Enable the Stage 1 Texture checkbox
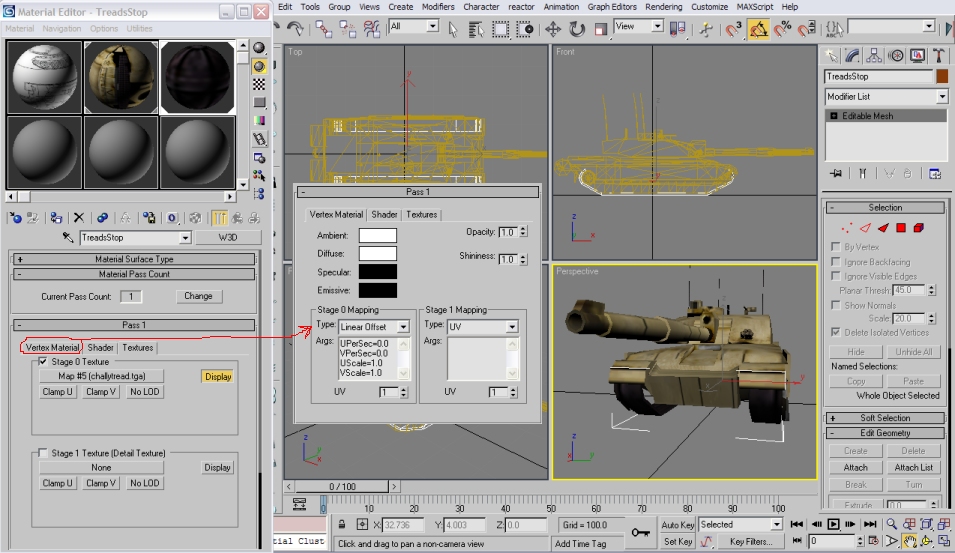 point(42,453)
